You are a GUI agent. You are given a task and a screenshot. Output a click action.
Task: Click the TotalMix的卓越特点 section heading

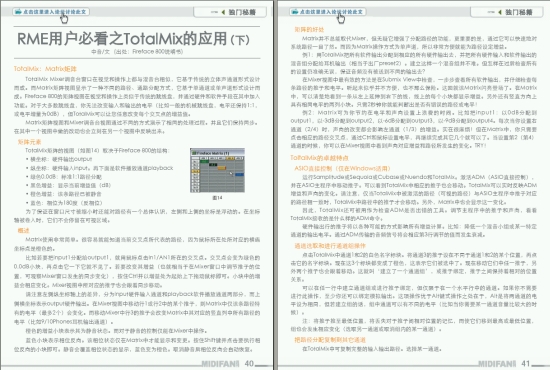(319, 158)
